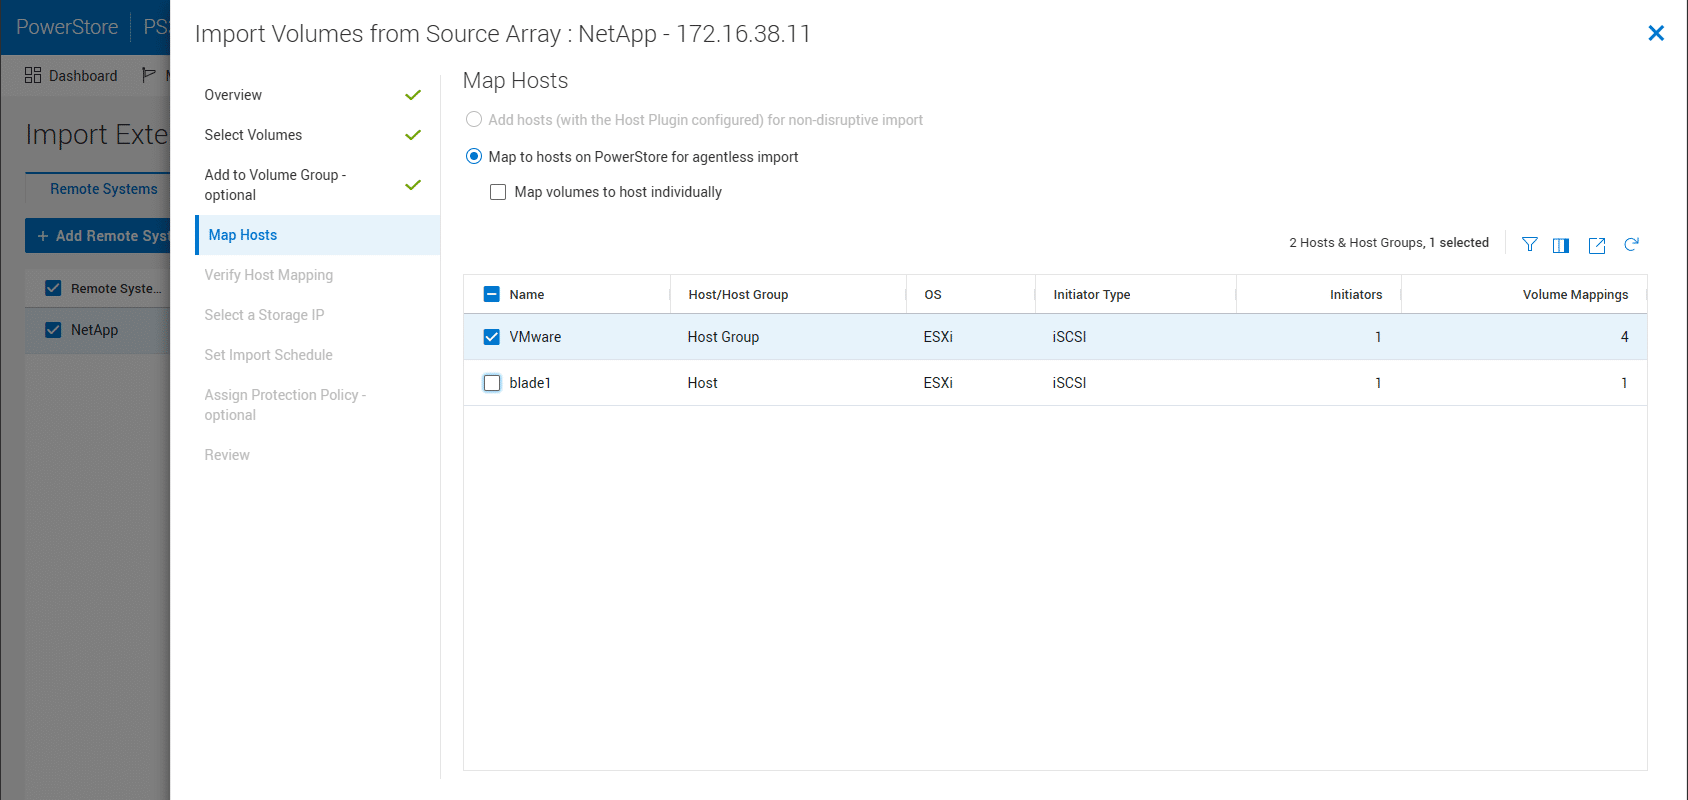Click the iSCSI cell in blade1 row

pyautogui.click(x=1069, y=383)
